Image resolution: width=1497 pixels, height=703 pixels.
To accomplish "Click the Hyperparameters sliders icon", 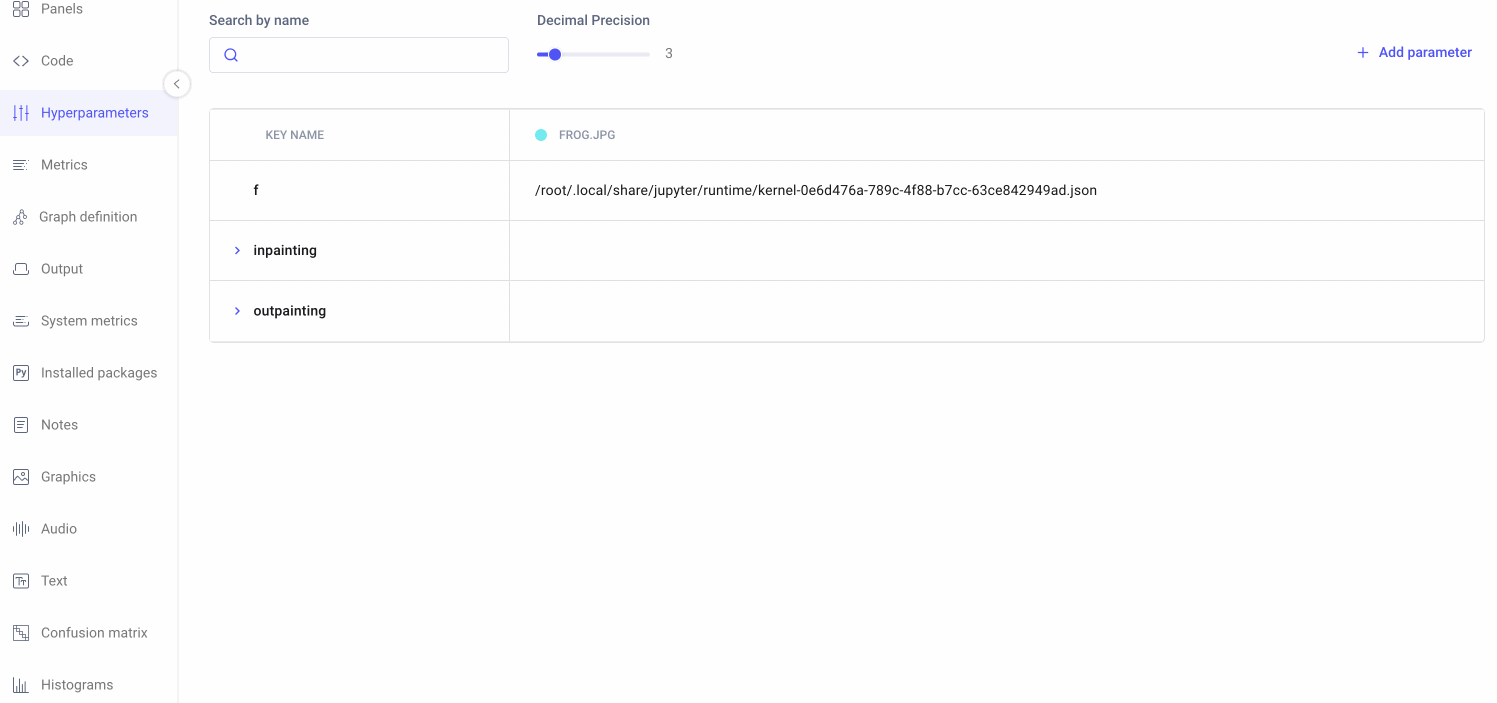I will (x=20, y=113).
